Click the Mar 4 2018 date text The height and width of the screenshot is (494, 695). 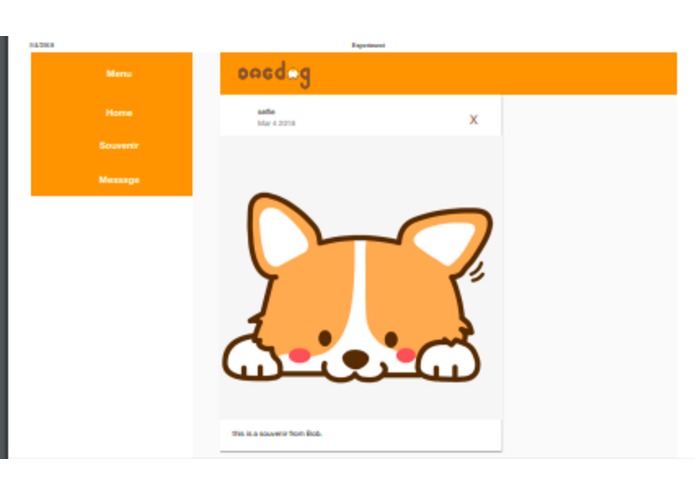276,123
